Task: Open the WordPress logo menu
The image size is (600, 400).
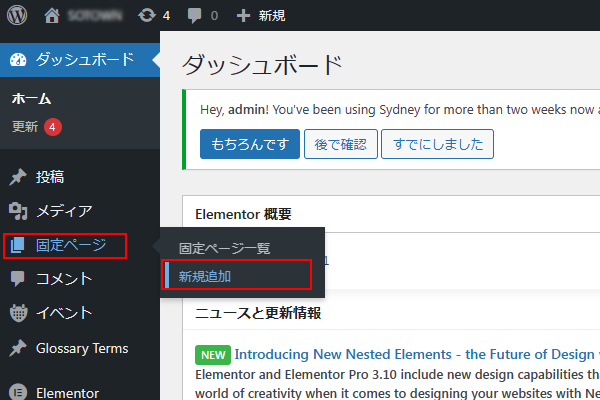Action: [x=17, y=15]
